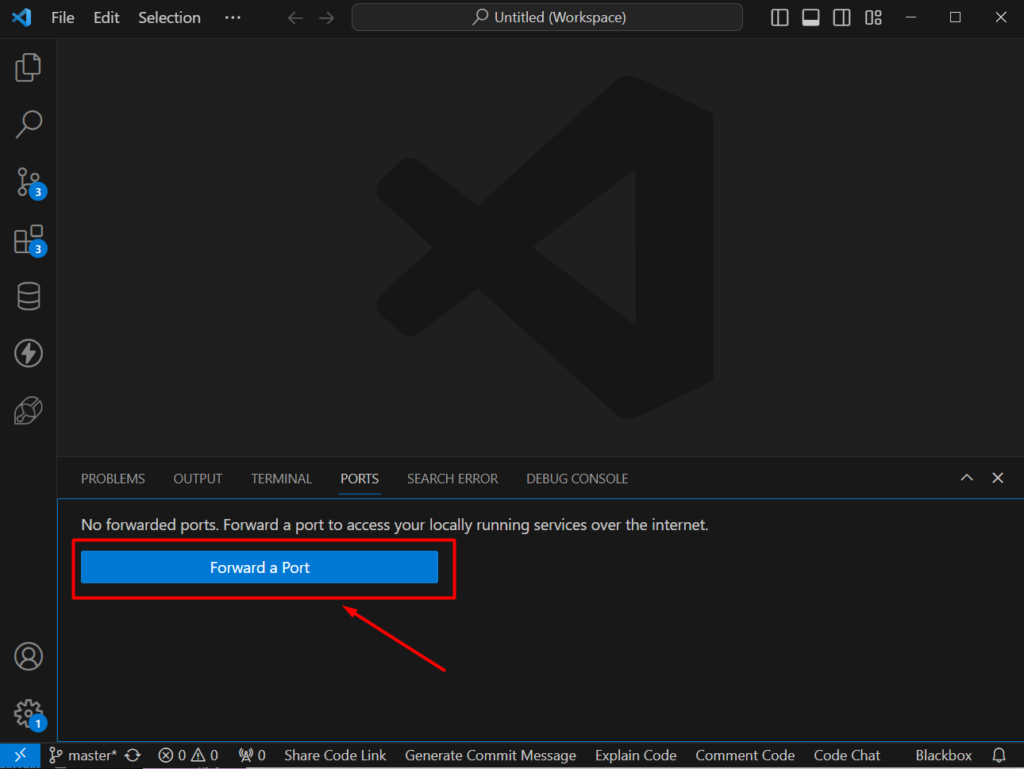The height and width of the screenshot is (769, 1024).
Task: Switch to the TERMINAL tab
Action: click(281, 479)
